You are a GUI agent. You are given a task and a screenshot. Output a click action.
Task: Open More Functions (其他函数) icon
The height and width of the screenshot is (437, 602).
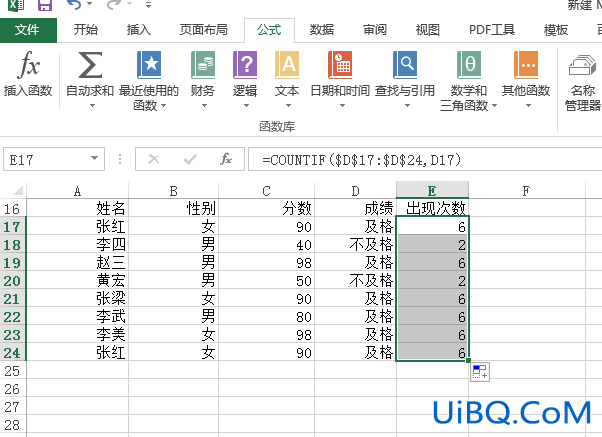pyautogui.click(x=526, y=65)
